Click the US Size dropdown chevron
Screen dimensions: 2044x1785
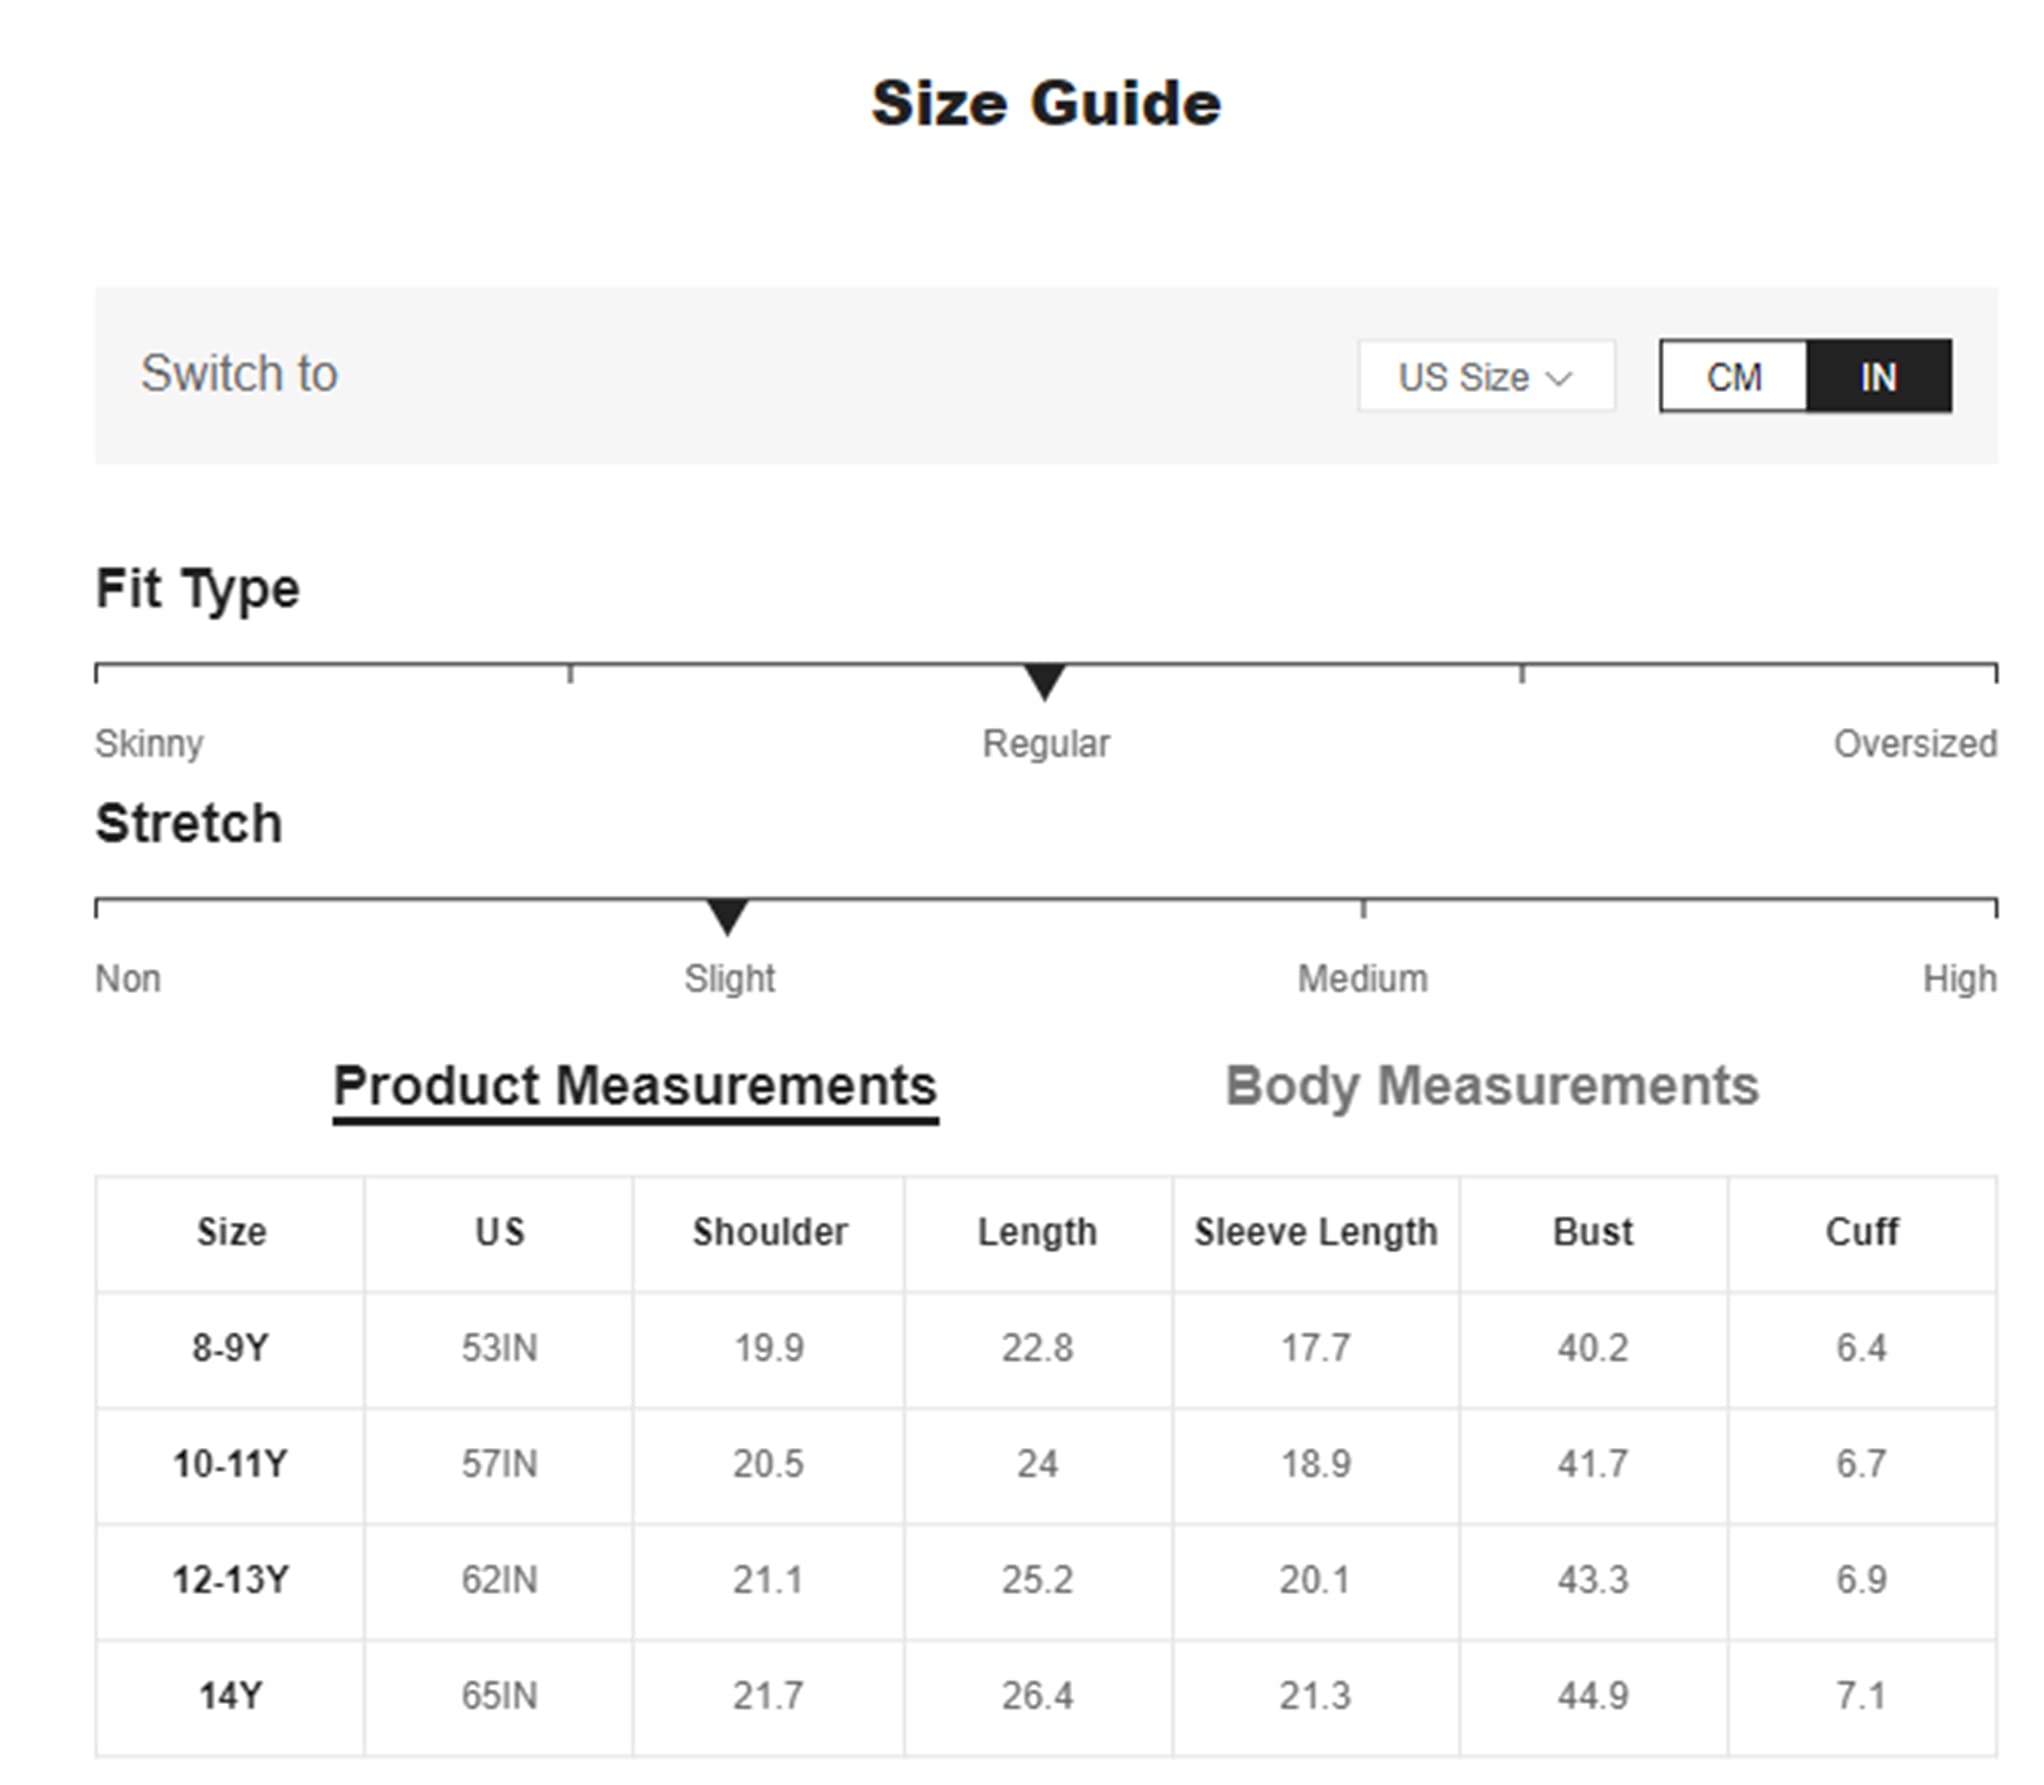coord(1559,378)
